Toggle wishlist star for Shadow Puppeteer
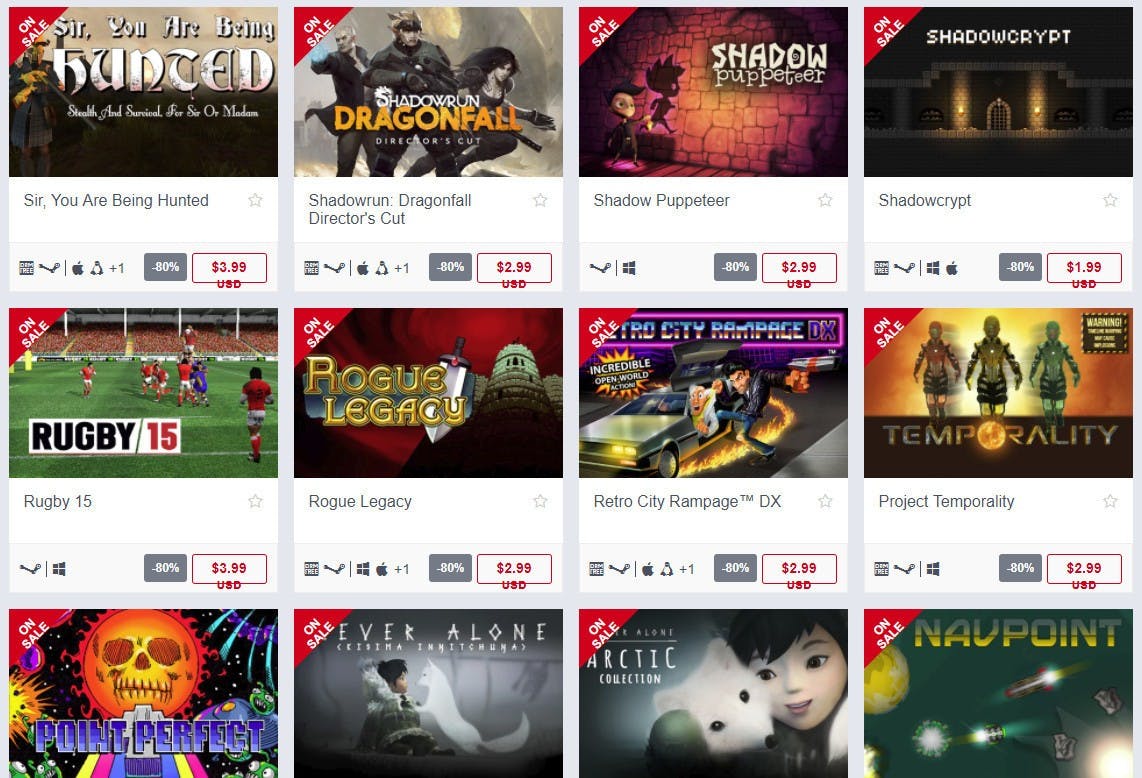 [824, 200]
